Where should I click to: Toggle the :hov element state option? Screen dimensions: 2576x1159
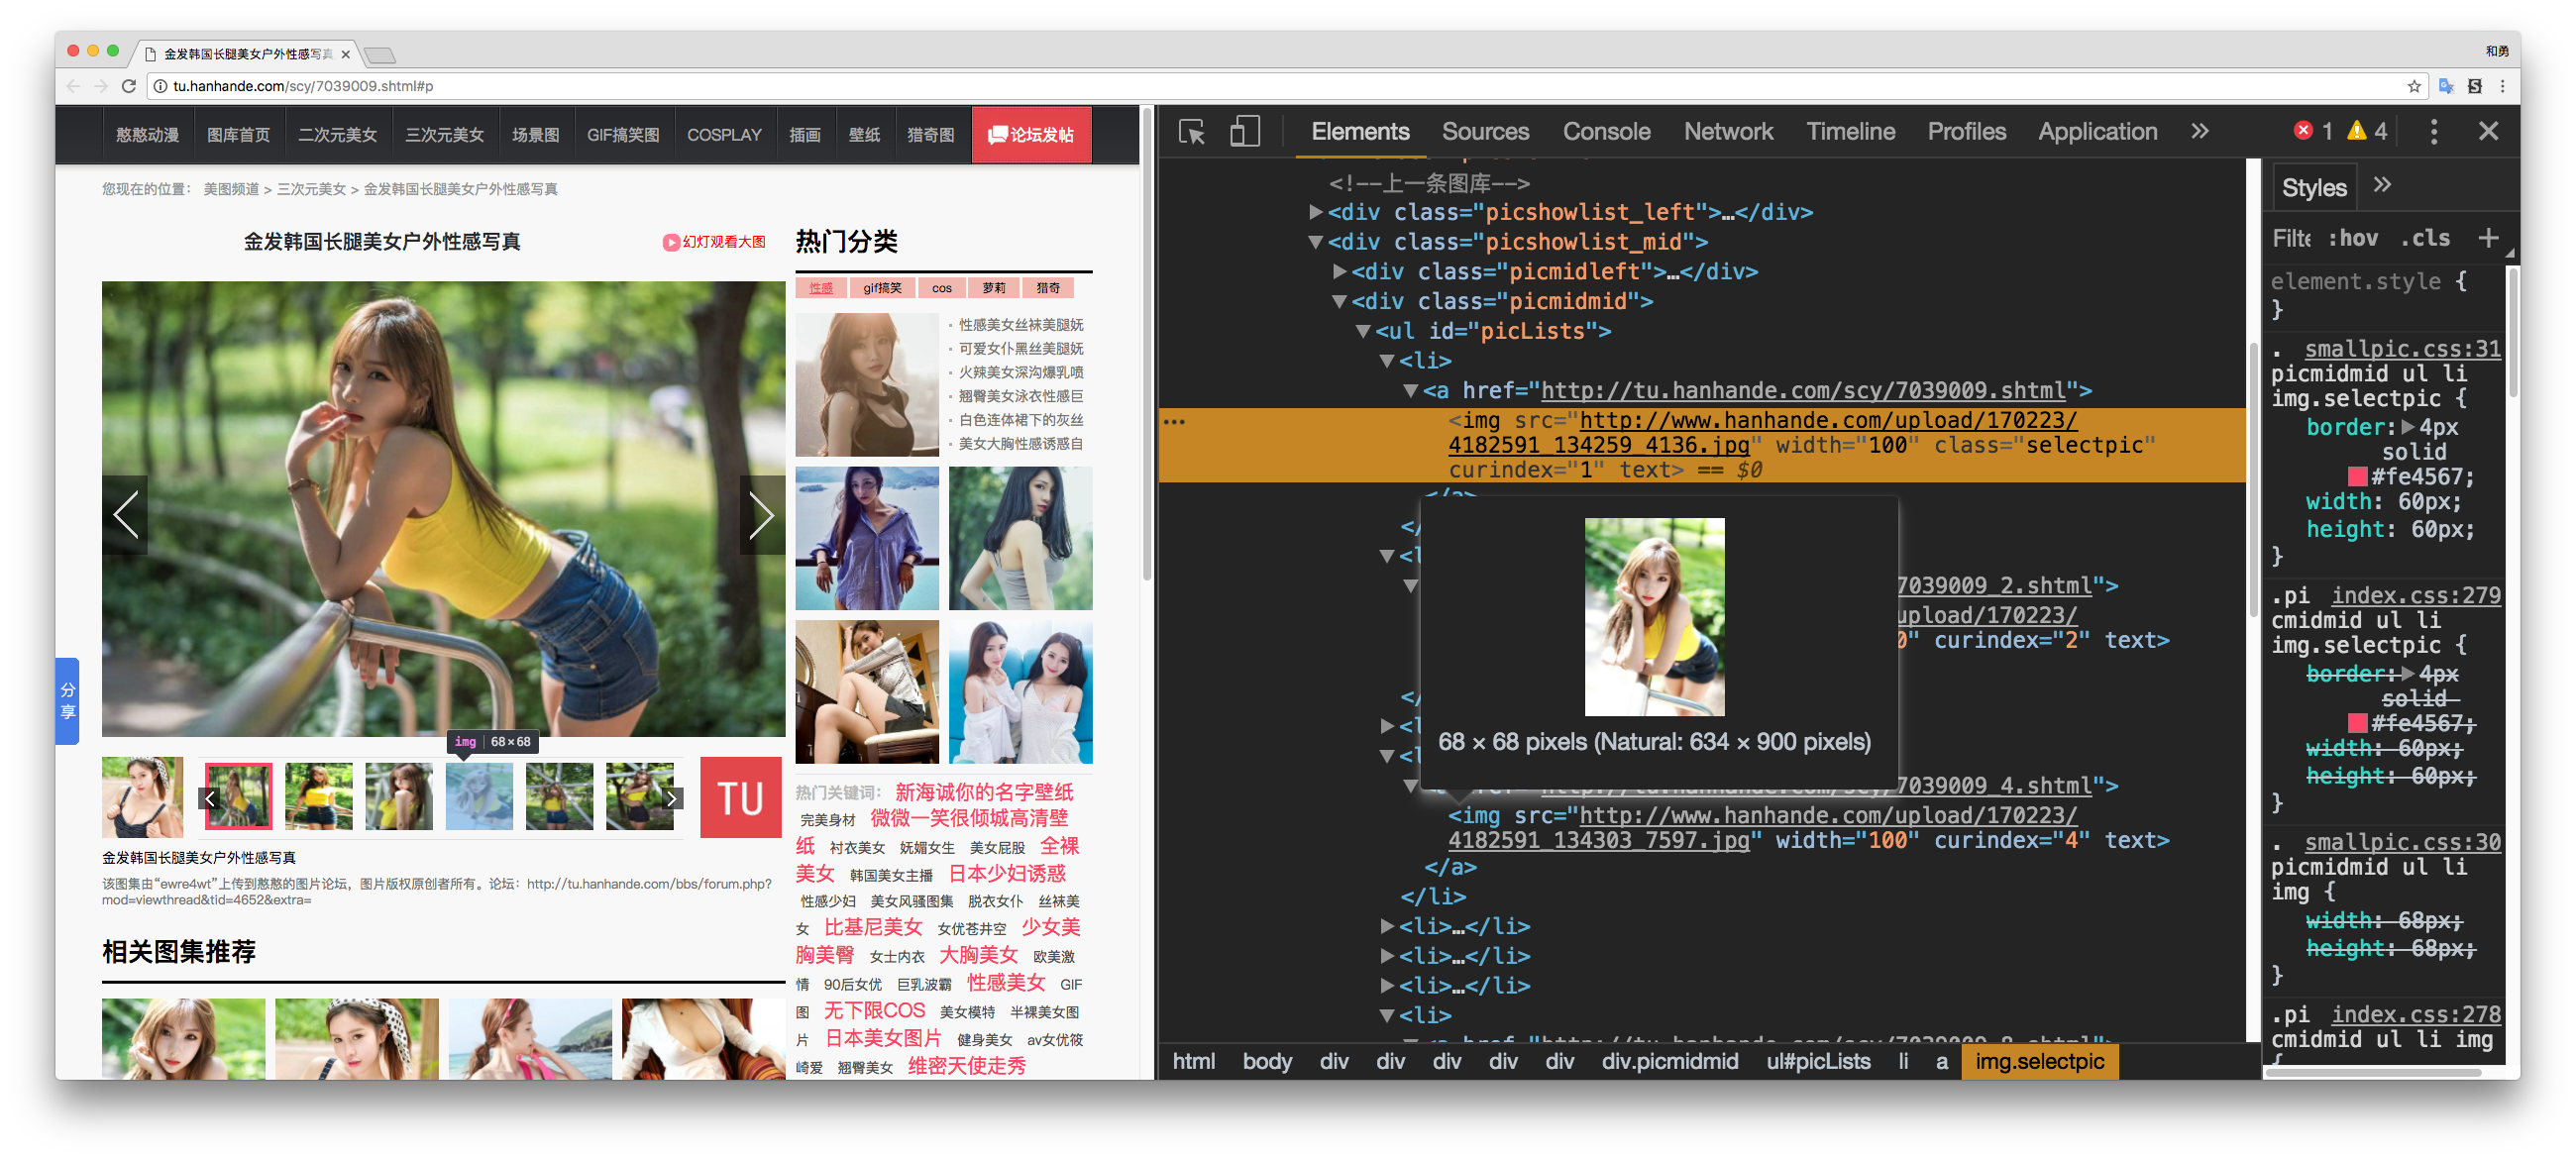tap(2352, 238)
